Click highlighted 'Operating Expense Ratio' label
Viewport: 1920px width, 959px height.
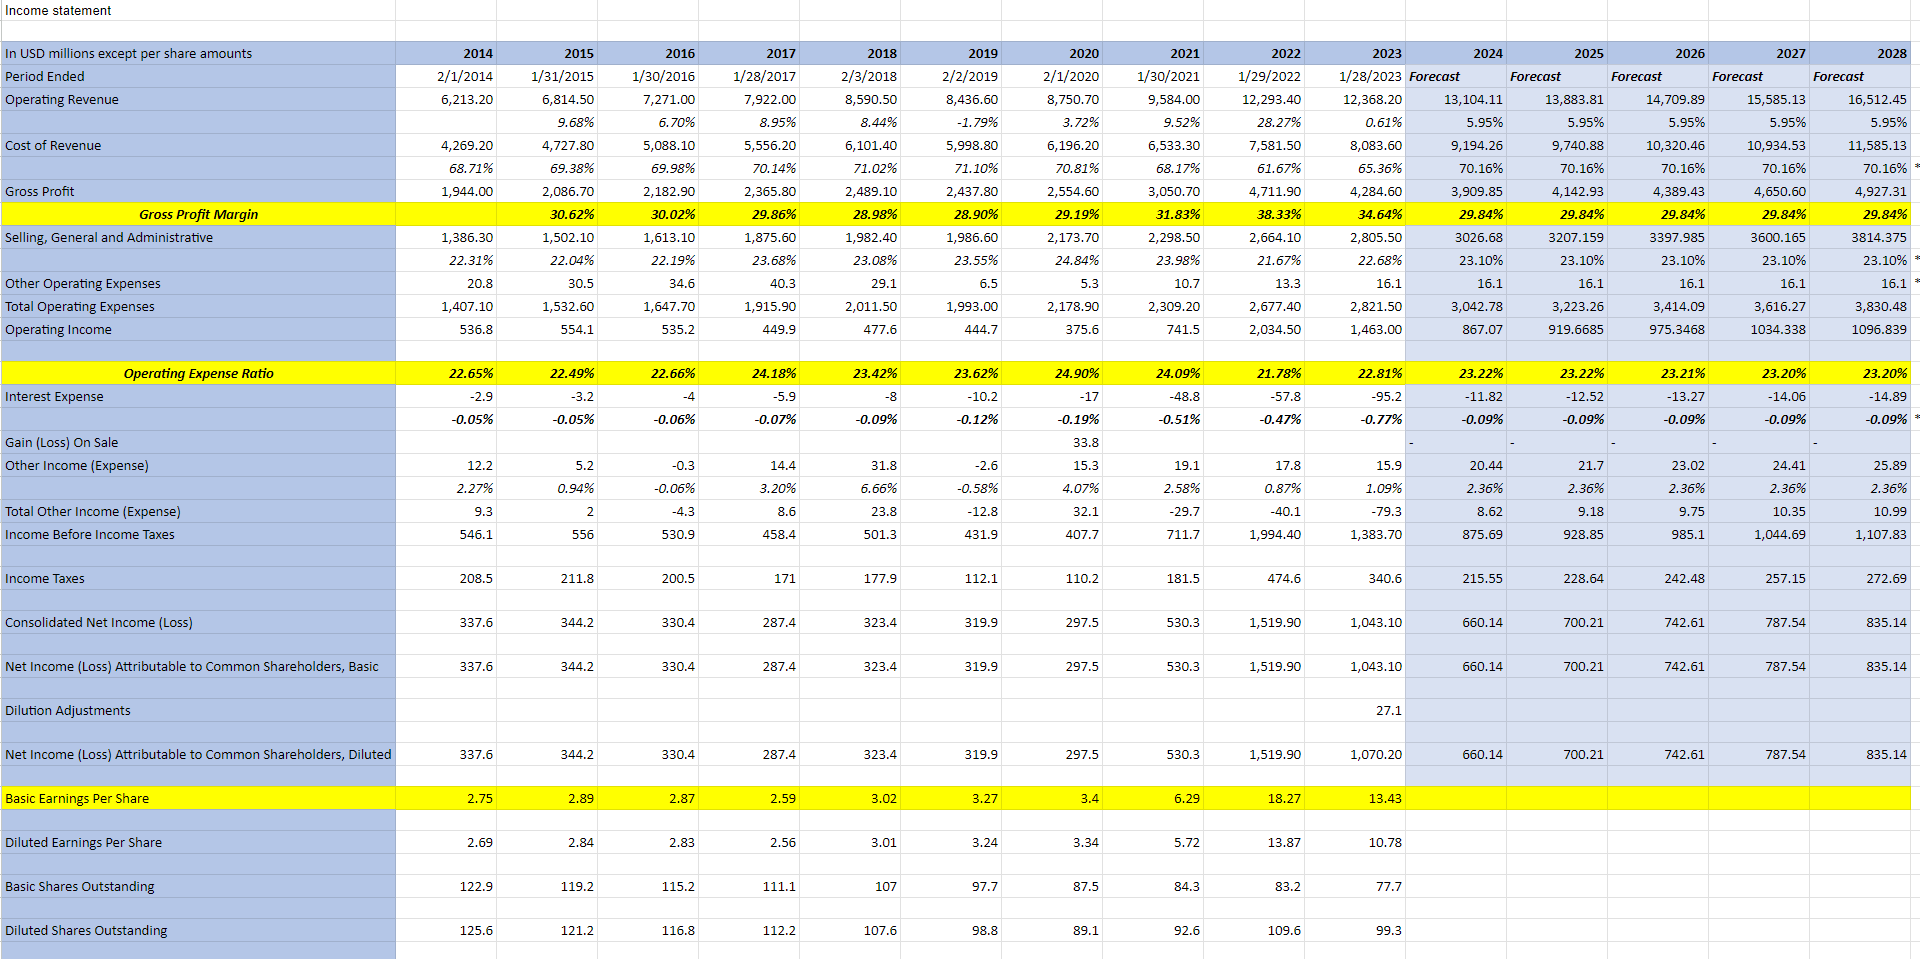coord(198,374)
